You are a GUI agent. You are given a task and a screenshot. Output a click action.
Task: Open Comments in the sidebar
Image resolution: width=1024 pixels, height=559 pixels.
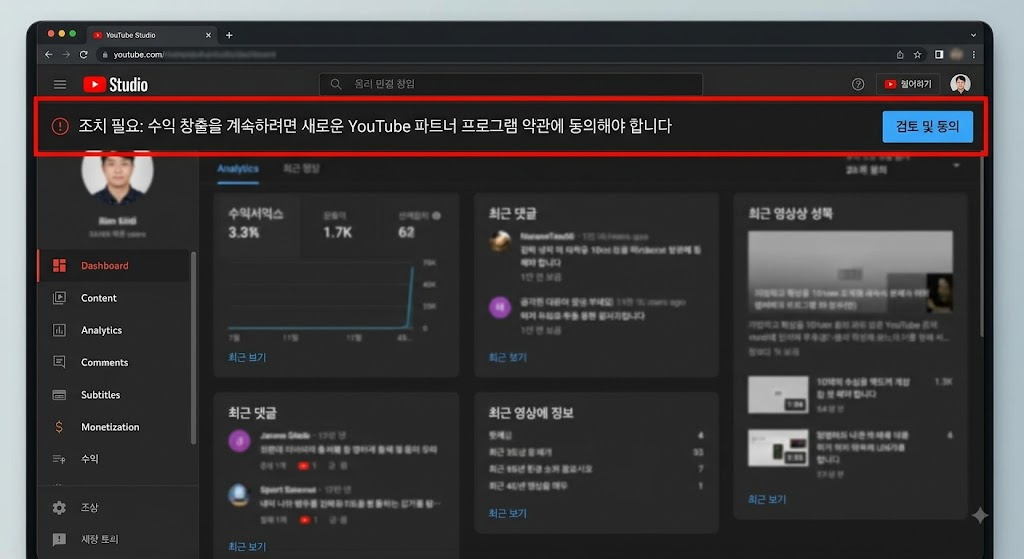114,362
